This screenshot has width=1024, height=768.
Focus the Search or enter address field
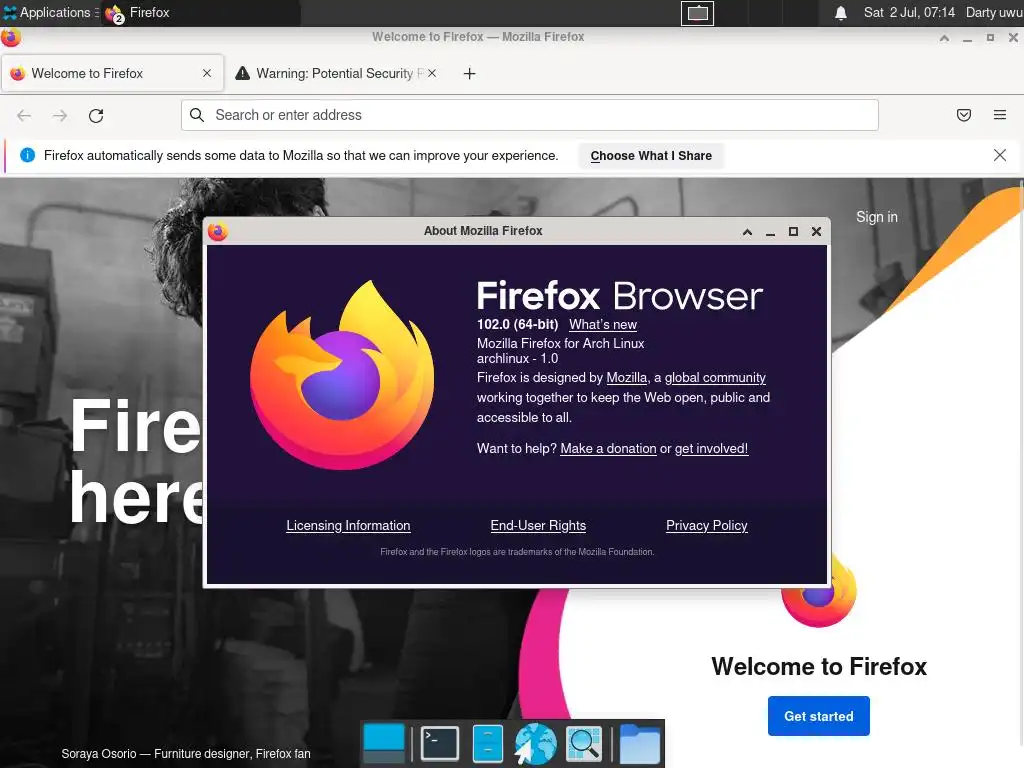click(x=530, y=115)
